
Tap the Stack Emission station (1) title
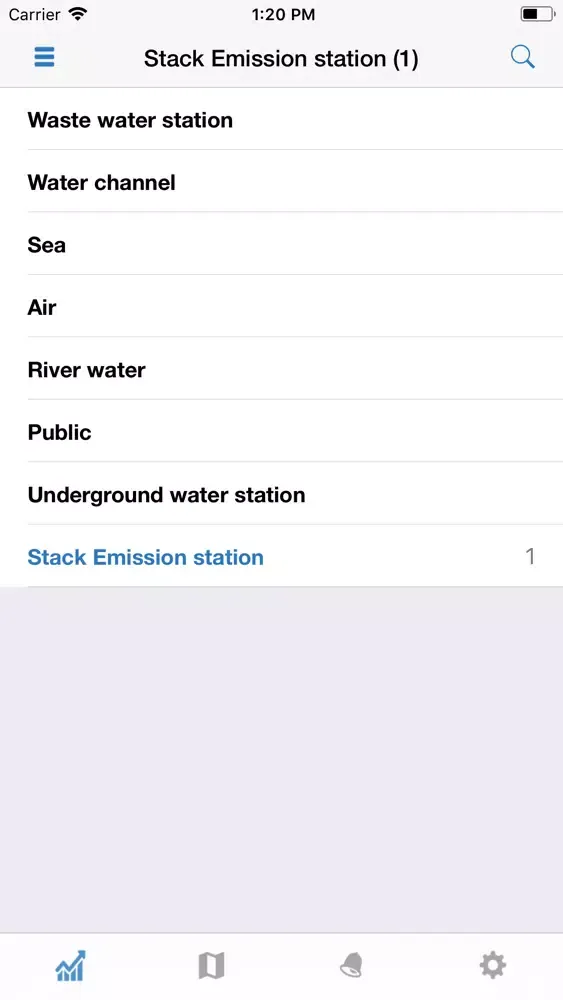click(x=281, y=59)
